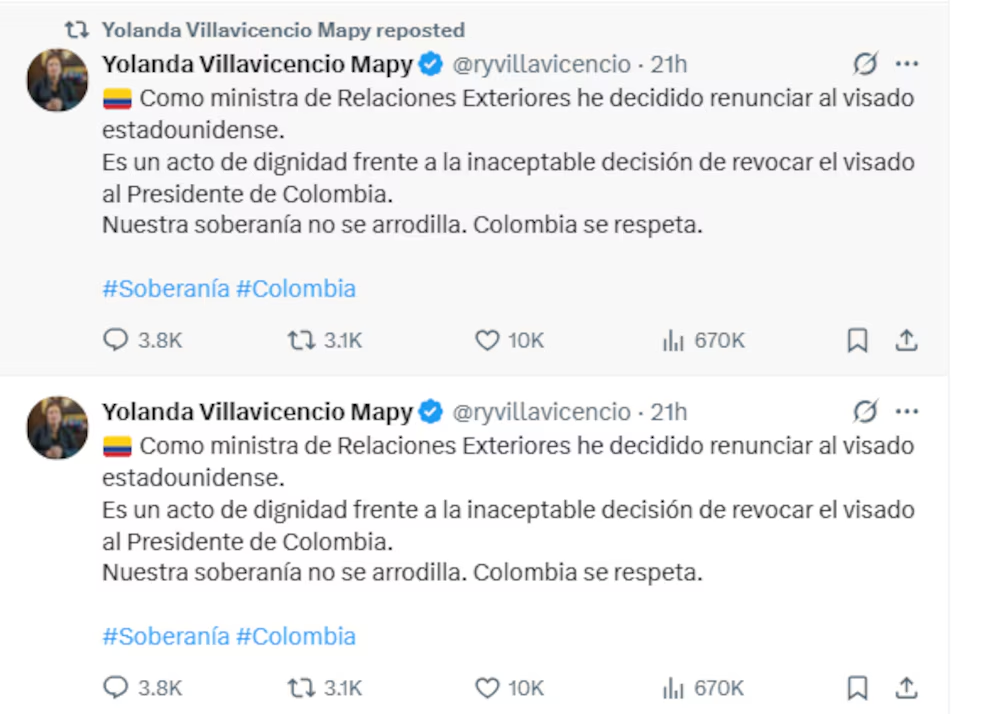The width and height of the screenshot is (992, 714).
Task: Bookmark the second tweet
Action: pyautogui.click(x=857, y=688)
